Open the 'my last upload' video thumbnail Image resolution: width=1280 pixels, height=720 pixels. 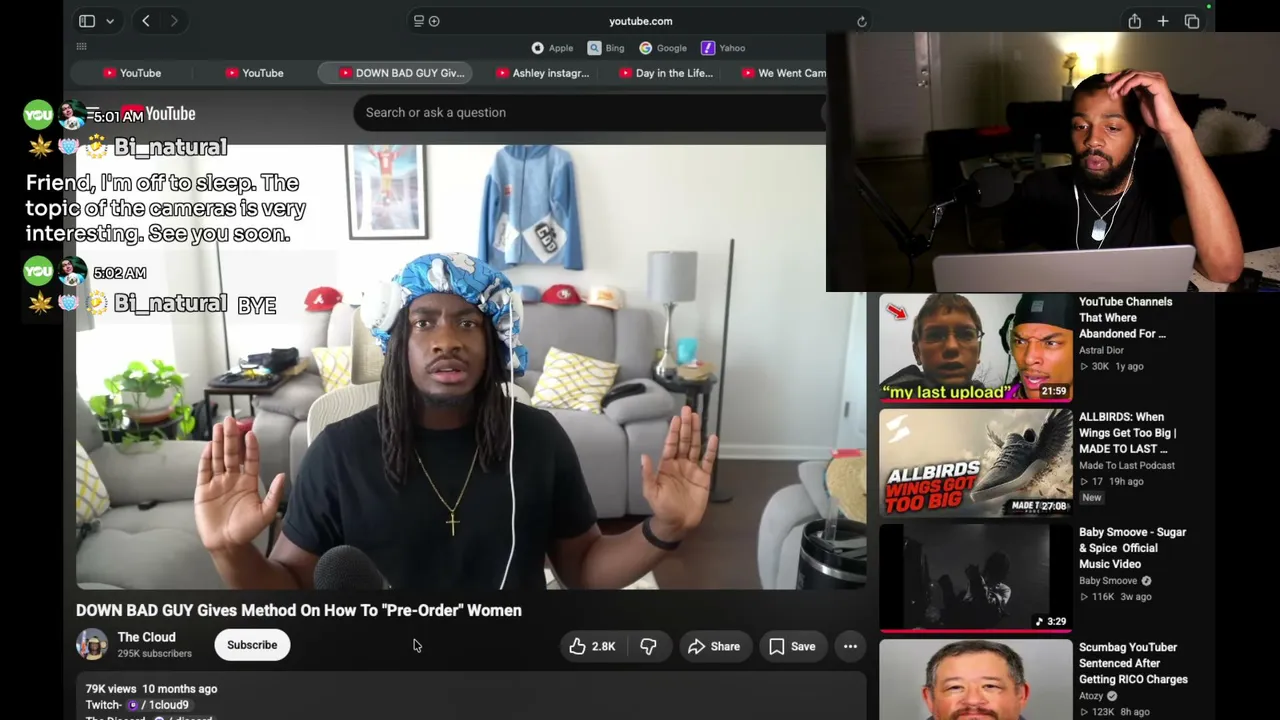[x=975, y=348]
